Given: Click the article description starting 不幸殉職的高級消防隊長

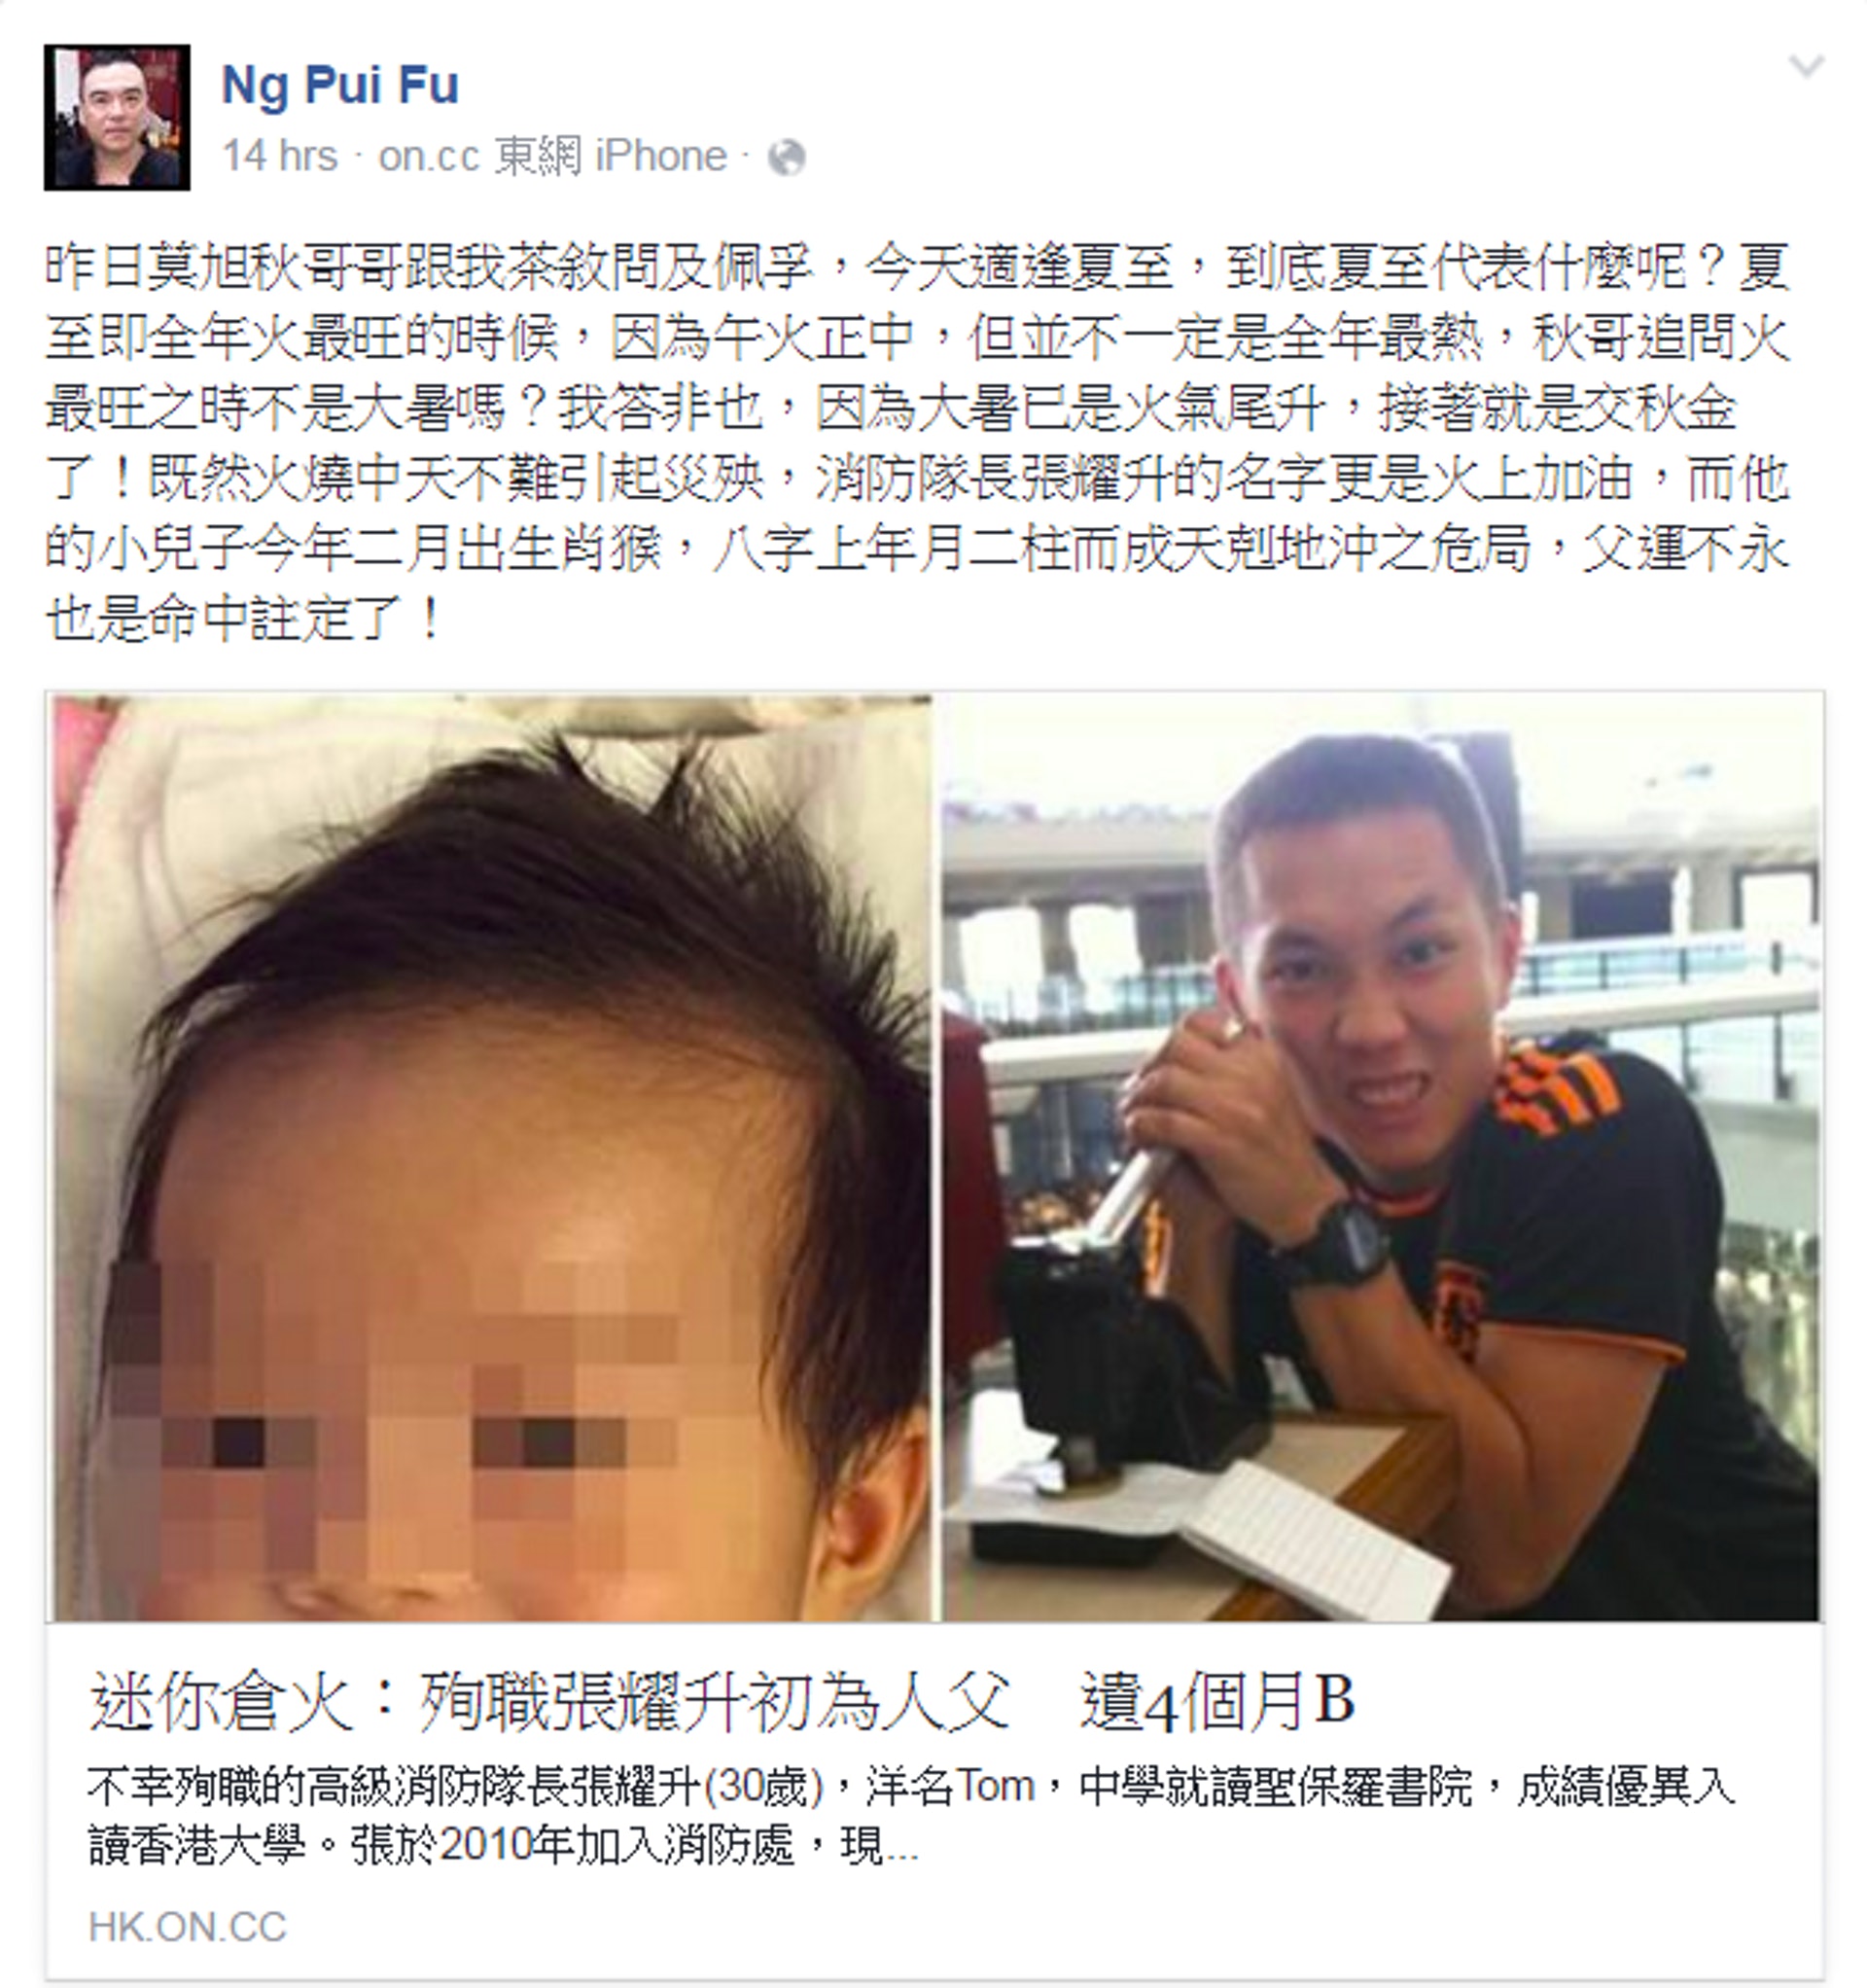Looking at the screenshot, I should click(910, 1815).
